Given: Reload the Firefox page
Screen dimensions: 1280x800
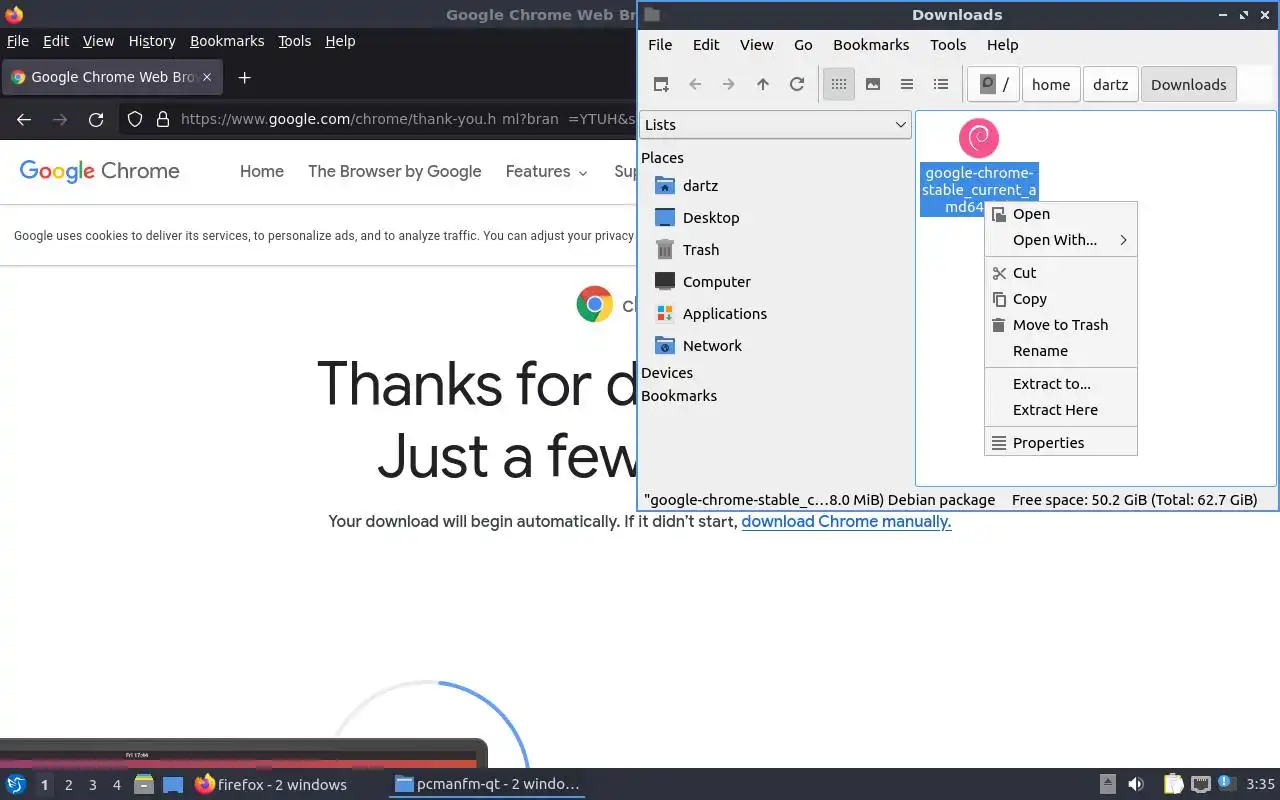Looking at the screenshot, I should tap(96, 120).
